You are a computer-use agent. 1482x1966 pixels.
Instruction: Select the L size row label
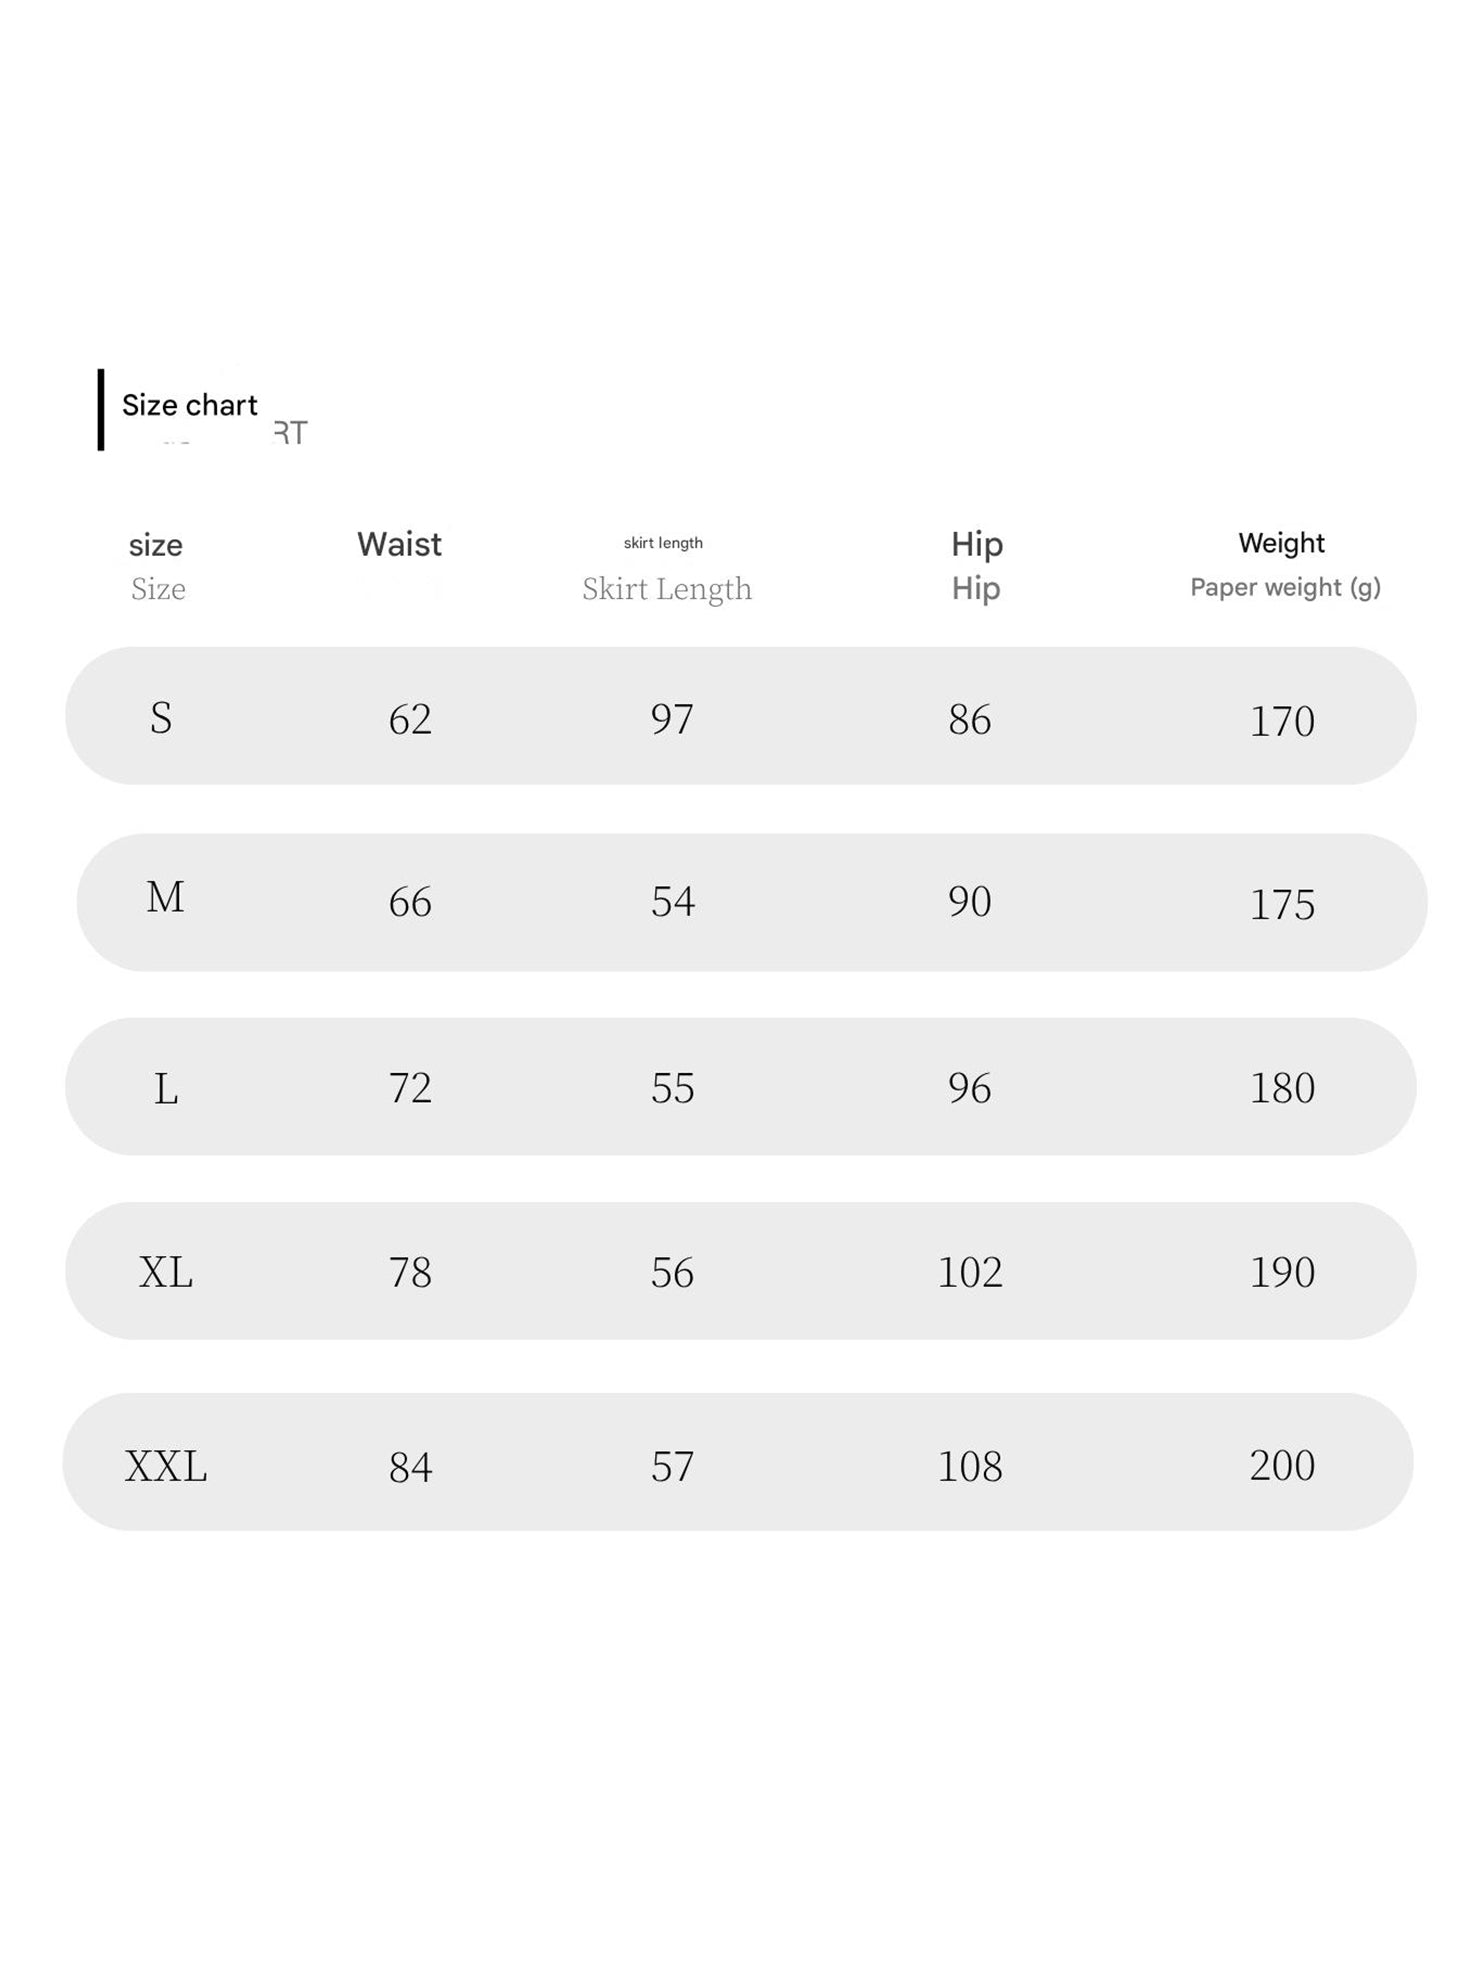click(x=166, y=1088)
